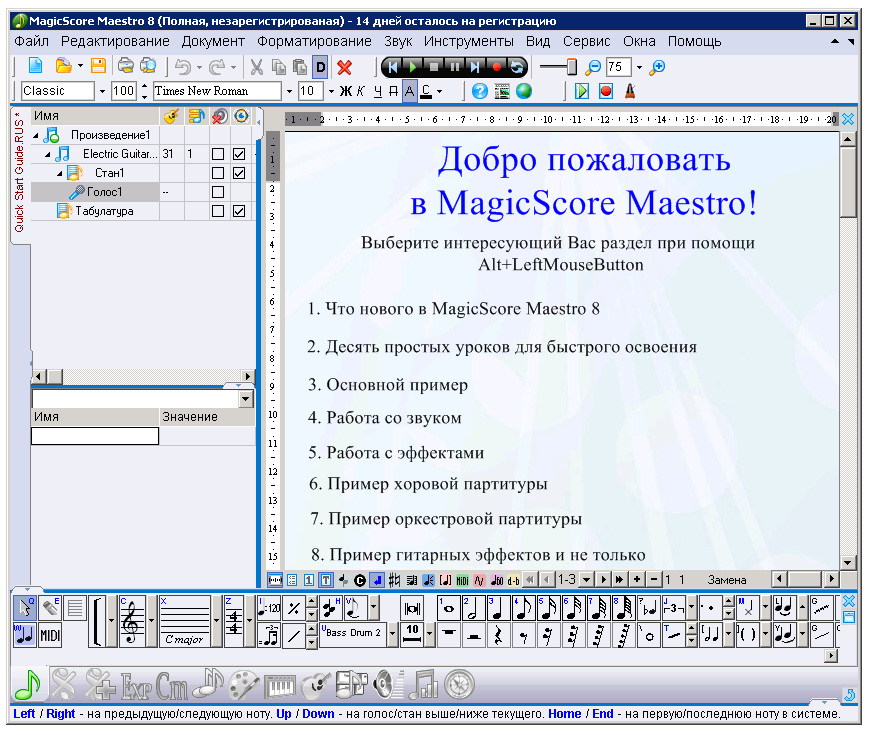
Task: Open Help with the blue question icon
Action: click(x=480, y=91)
